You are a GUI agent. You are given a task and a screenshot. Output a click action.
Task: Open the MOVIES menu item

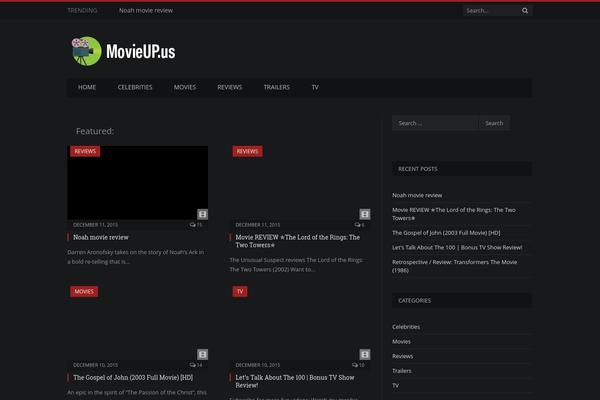coord(185,87)
